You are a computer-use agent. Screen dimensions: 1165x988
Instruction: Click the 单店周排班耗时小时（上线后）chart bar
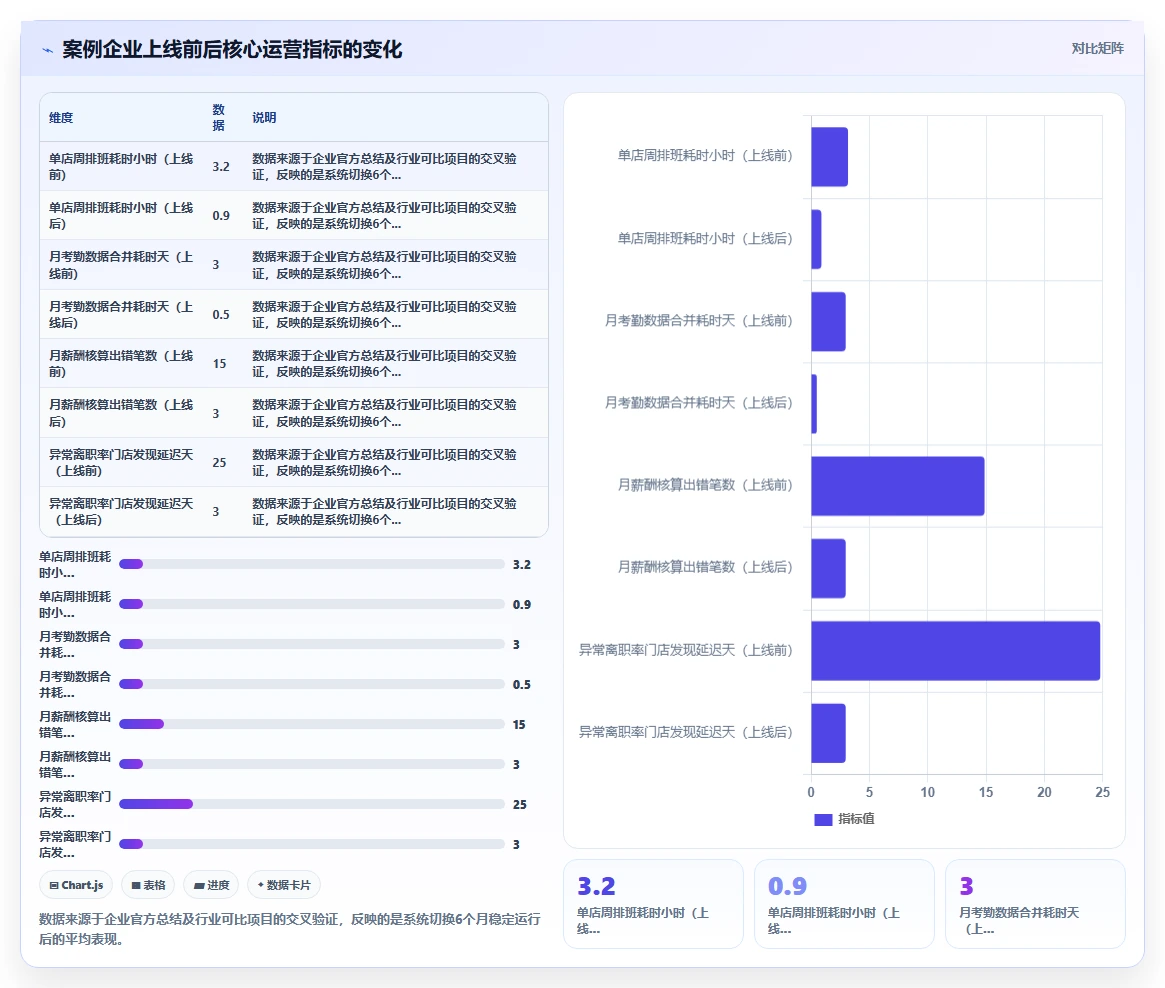[x=816, y=239]
